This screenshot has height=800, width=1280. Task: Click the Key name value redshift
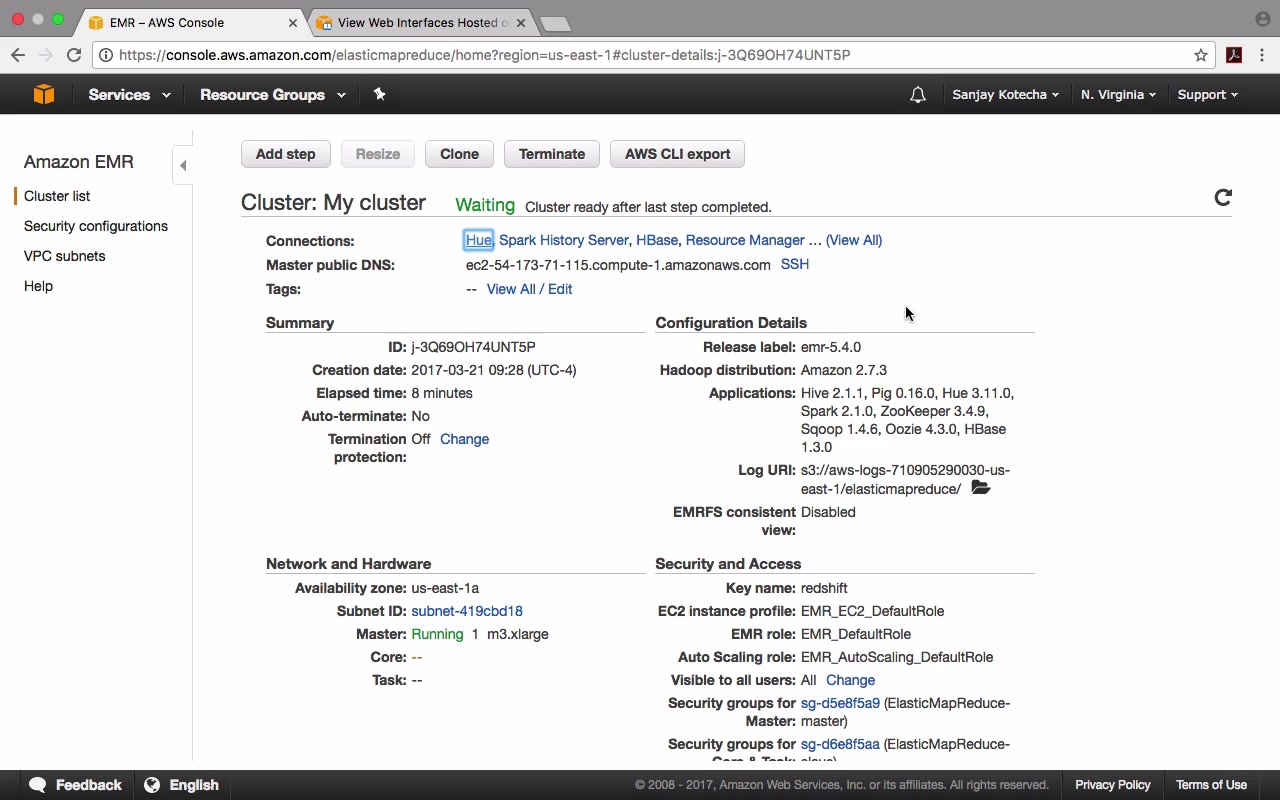tap(824, 588)
